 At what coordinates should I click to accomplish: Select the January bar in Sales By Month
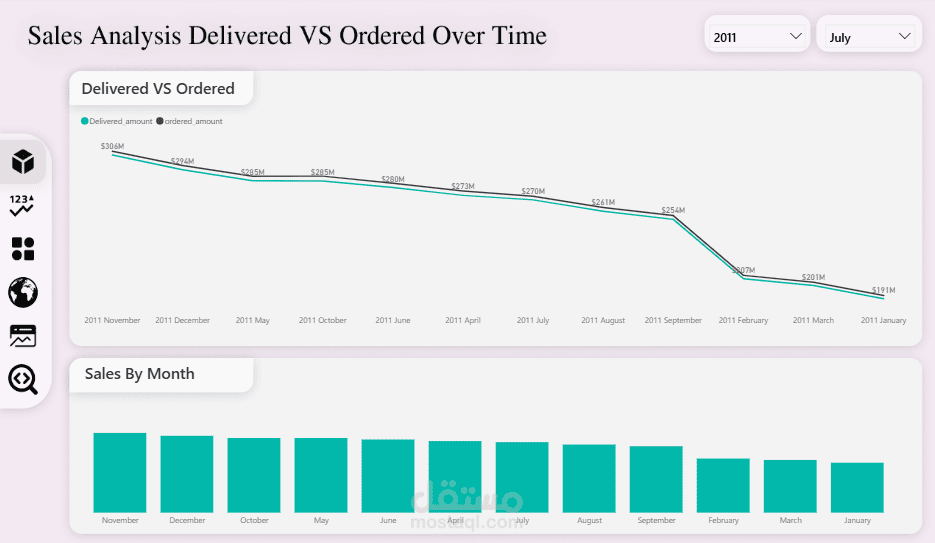pos(857,488)
